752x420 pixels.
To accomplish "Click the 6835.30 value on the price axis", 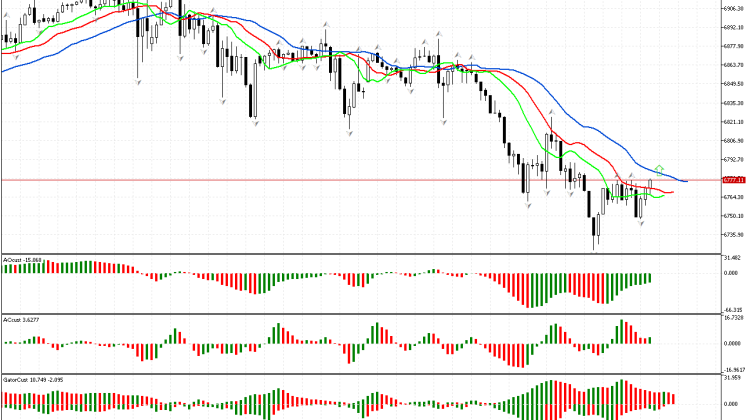I will click(x=735, y=102).
